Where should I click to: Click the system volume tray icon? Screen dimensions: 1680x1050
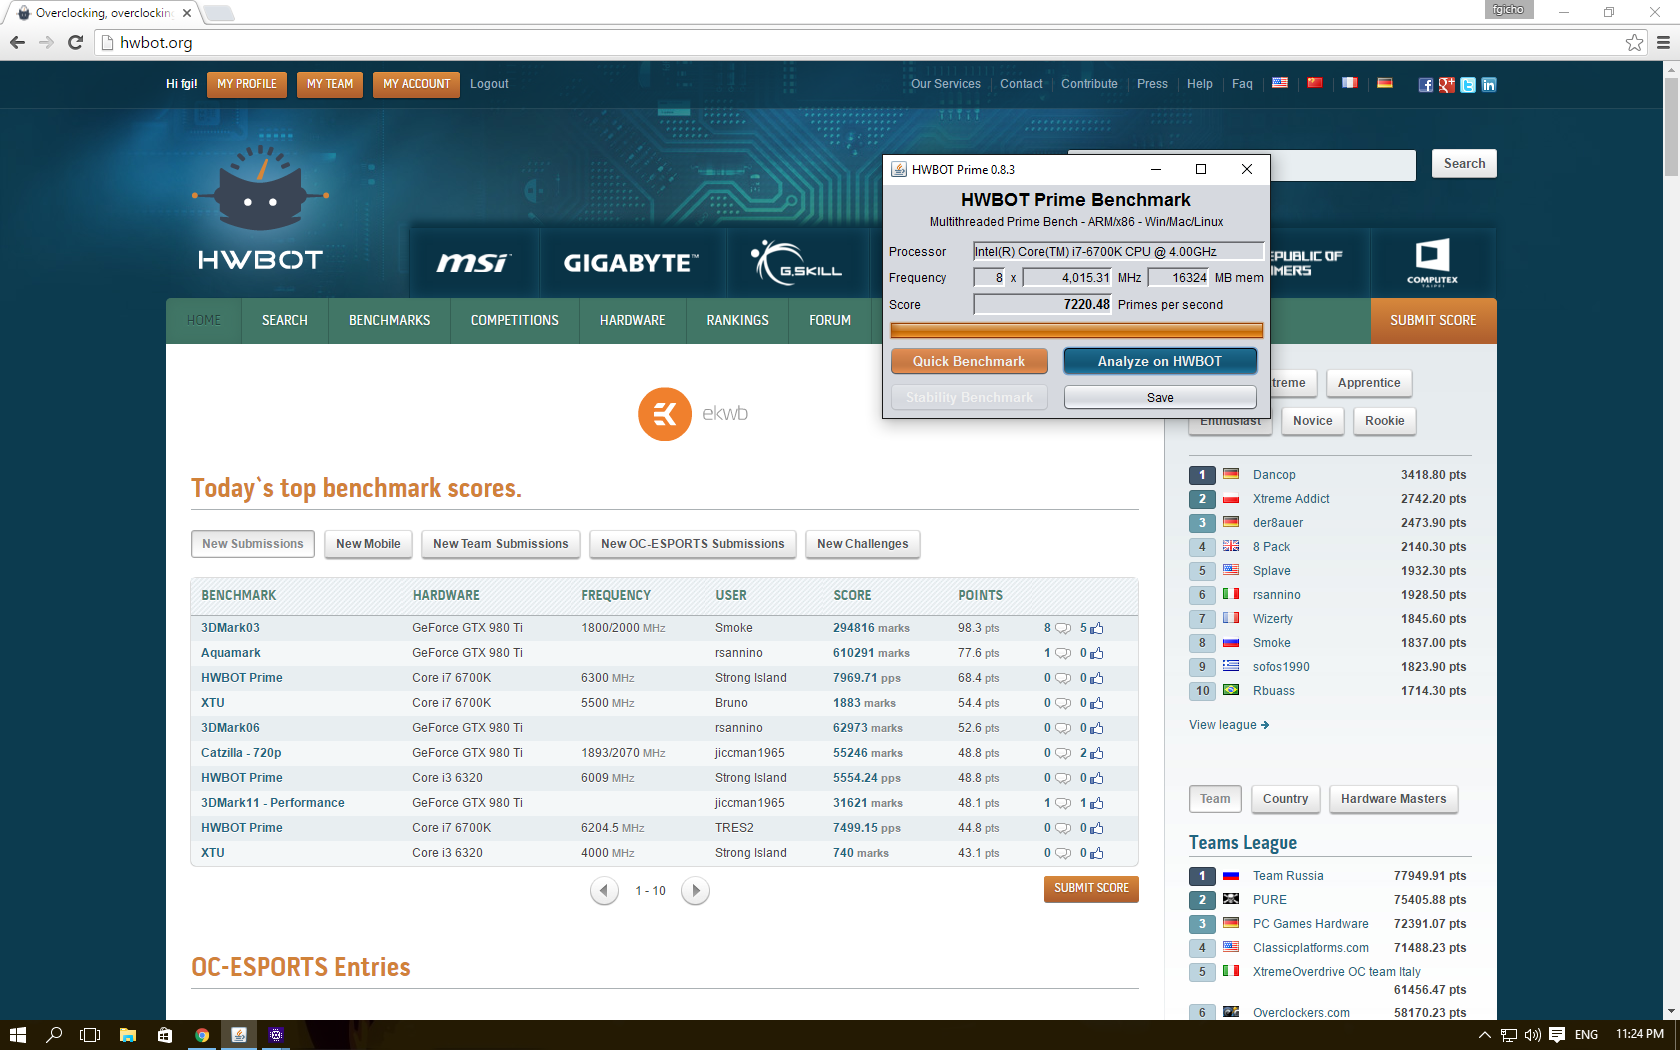(1532, 1035)
